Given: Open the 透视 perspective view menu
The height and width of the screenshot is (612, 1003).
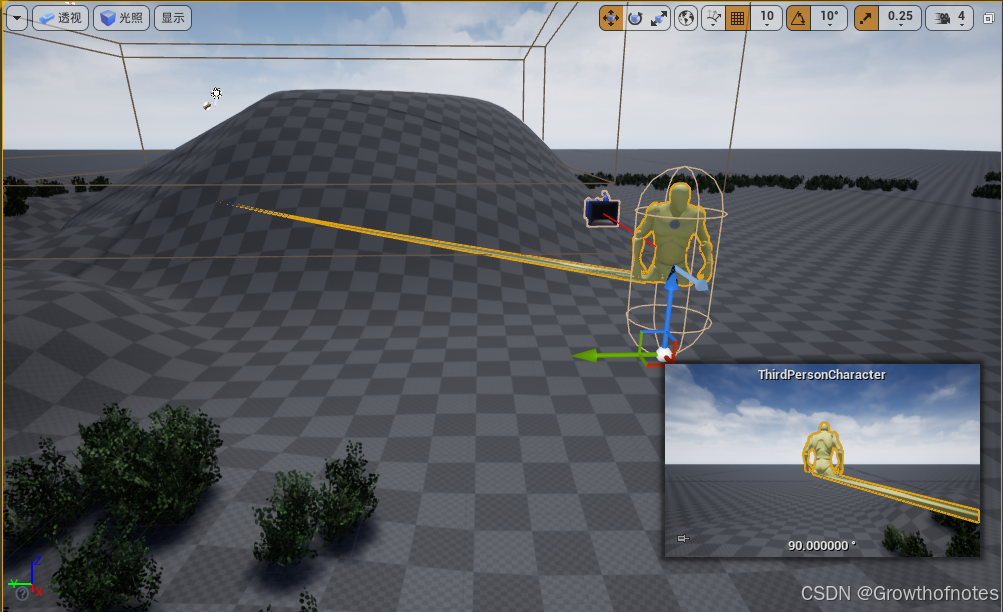Looking at the screenshot, I should coord(61,18).
